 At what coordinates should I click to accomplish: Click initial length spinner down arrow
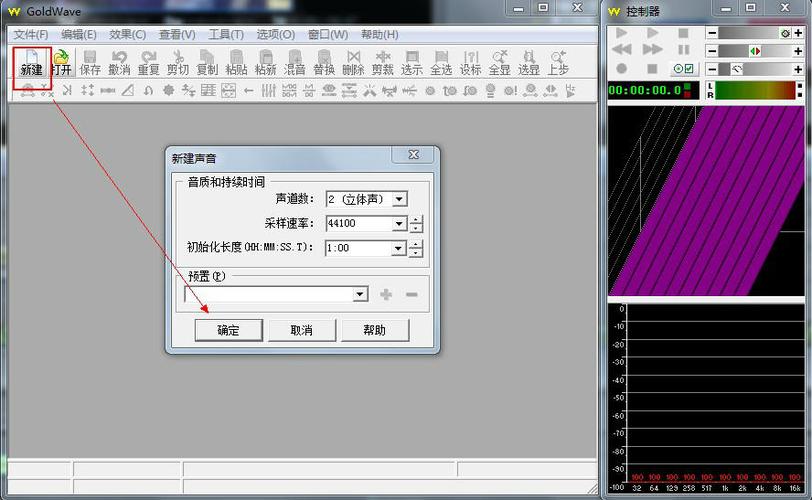(x=416, y=252)
